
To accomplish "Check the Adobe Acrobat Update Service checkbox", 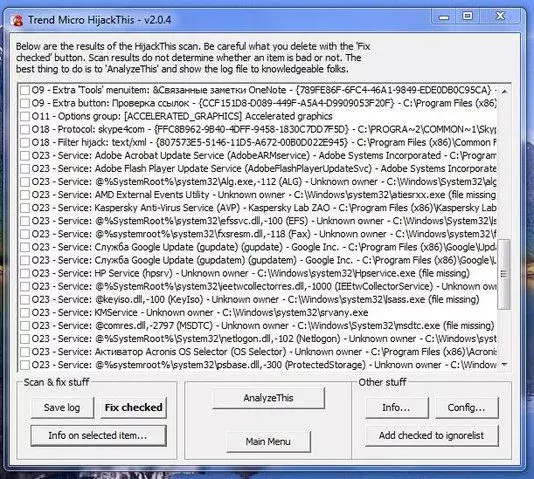I will coord(25,156).
